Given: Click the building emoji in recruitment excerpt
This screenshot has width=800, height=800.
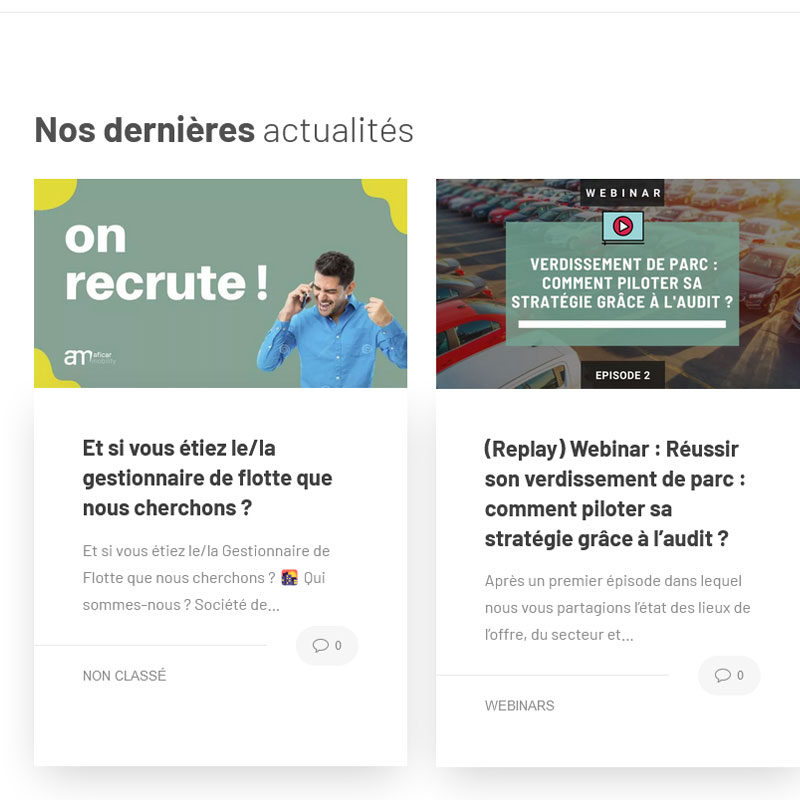Looking at the screenshot, I should [289, 578].
